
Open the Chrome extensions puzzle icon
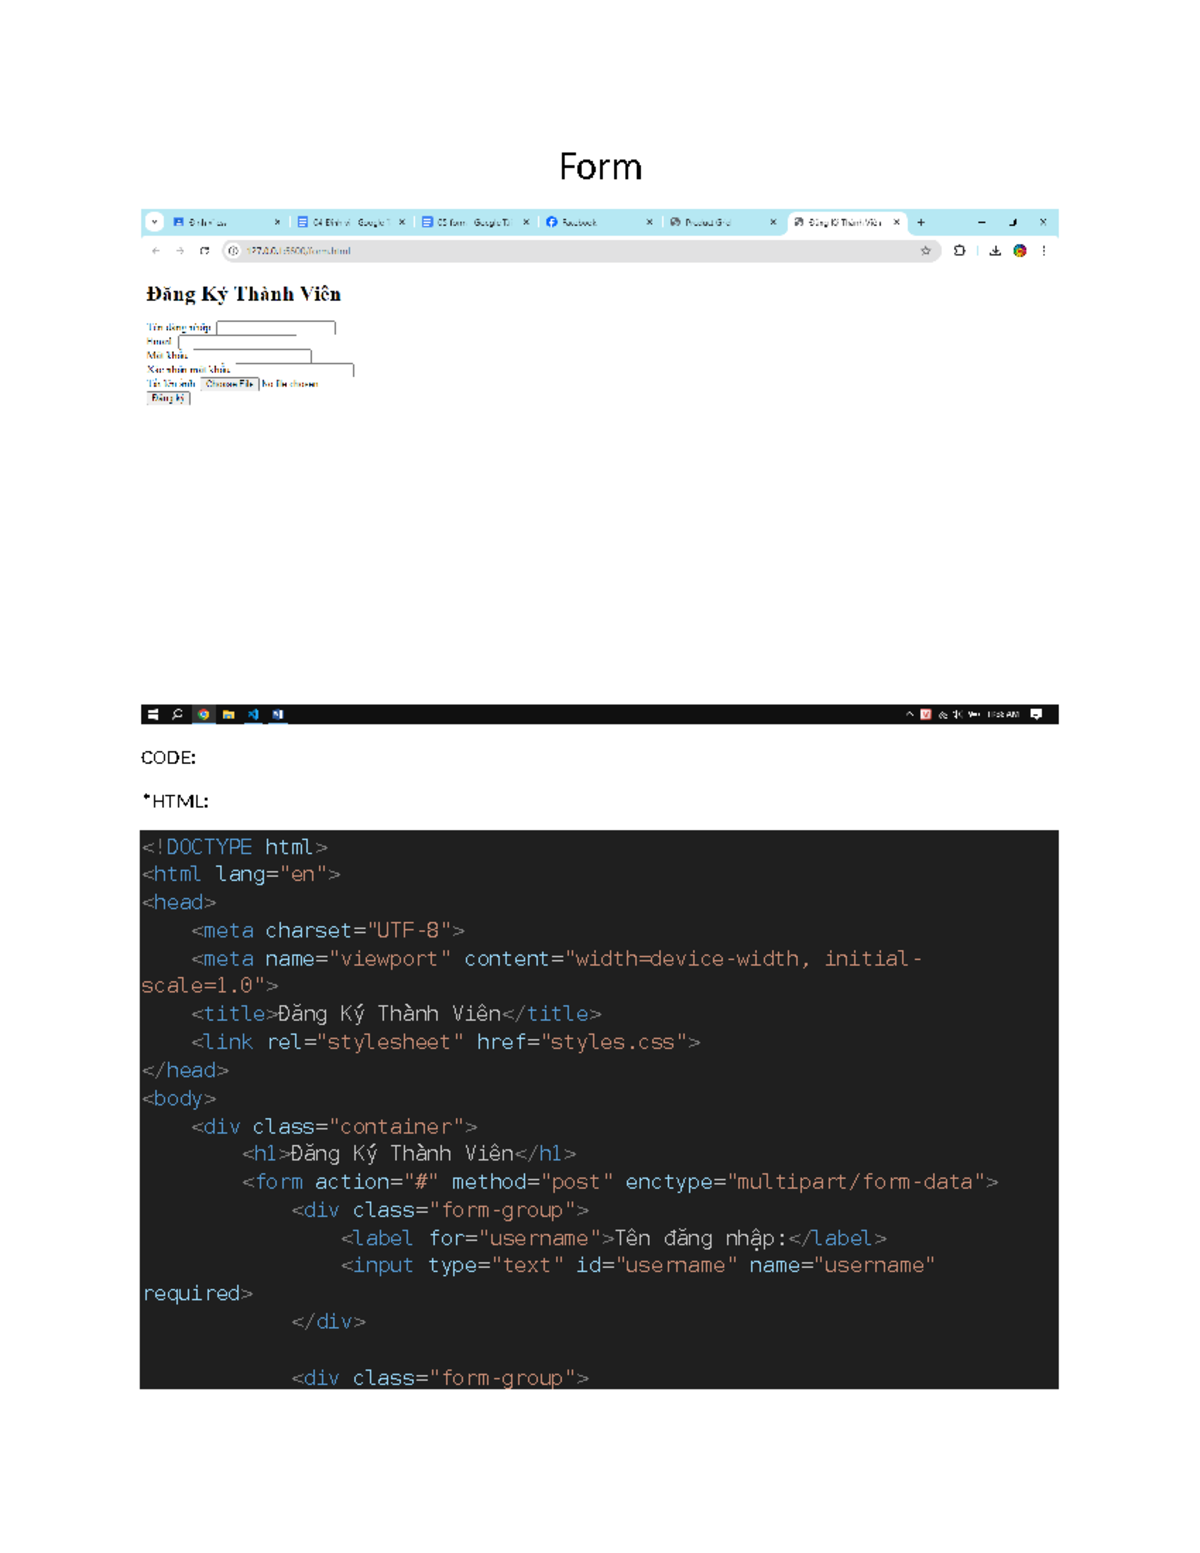tap(960, 251)
